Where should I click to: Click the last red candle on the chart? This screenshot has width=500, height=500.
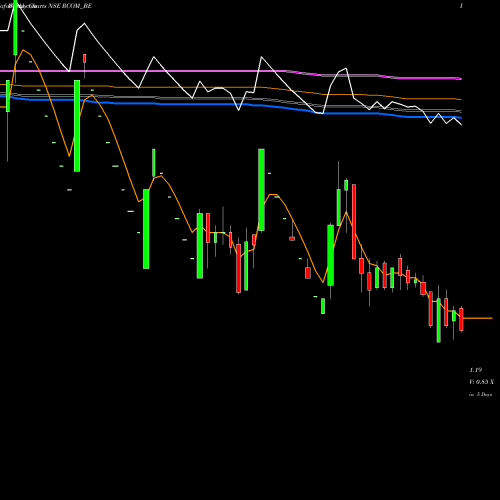click(x=461, y=319)
